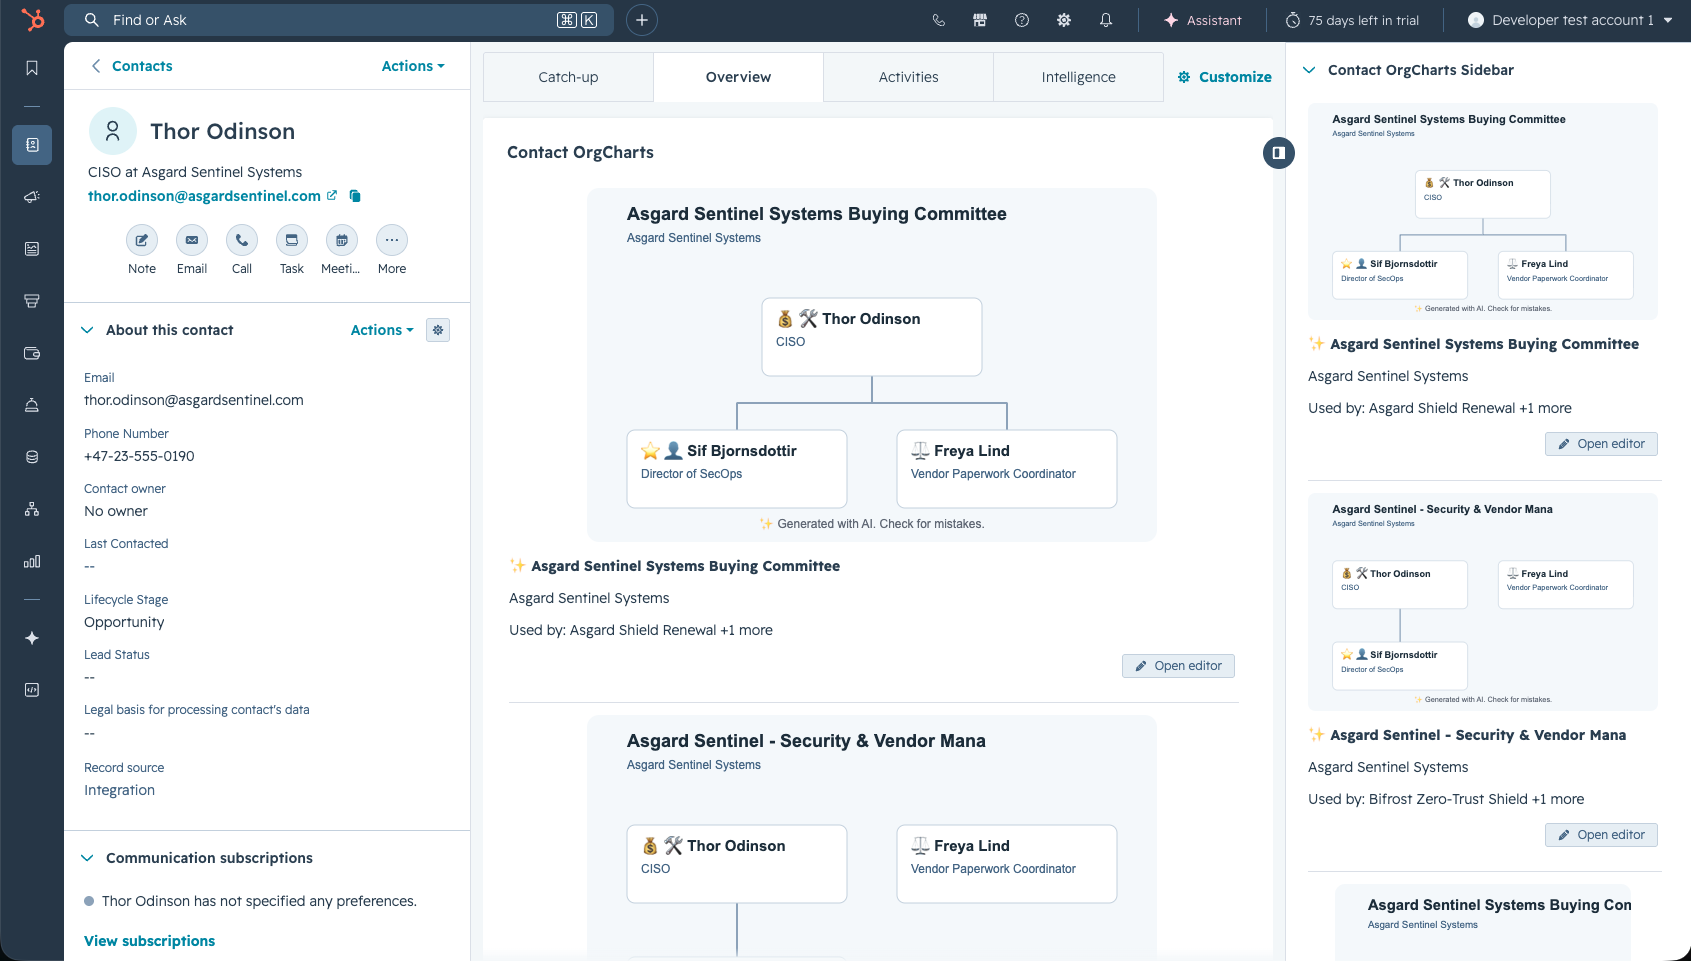Image resolution: width=1691 pixels, height=961 pixels.
Task: Click Open editor under the sidebar Buying Committee card
Action: pyautogui.click(x=1601, y=444)
